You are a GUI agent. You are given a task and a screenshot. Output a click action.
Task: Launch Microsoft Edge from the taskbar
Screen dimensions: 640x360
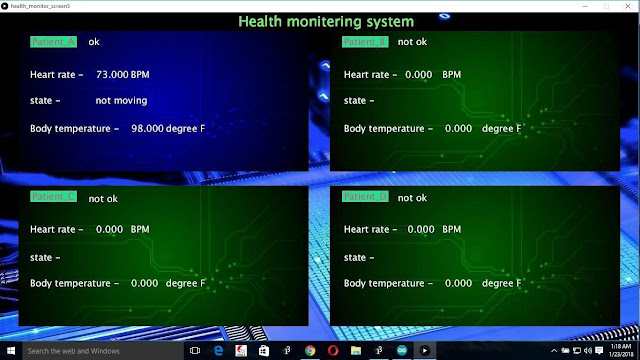[x=218, y=351]
